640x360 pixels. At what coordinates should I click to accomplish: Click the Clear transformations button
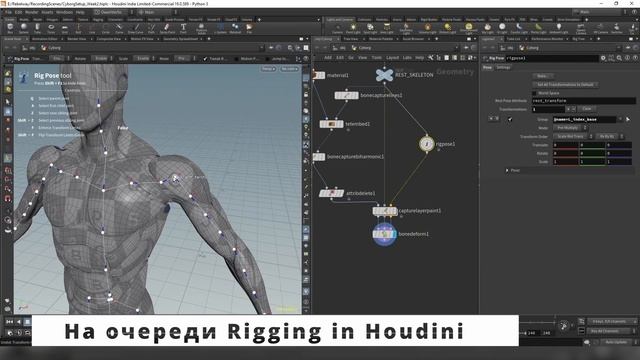point(587,109)
